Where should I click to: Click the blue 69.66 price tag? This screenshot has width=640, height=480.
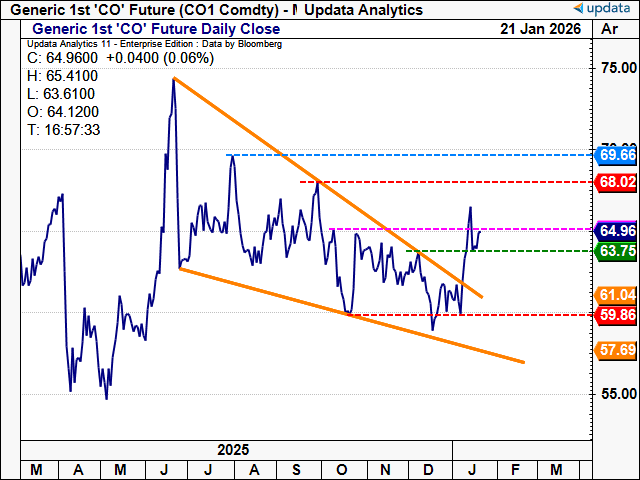[x=615, y=155]
